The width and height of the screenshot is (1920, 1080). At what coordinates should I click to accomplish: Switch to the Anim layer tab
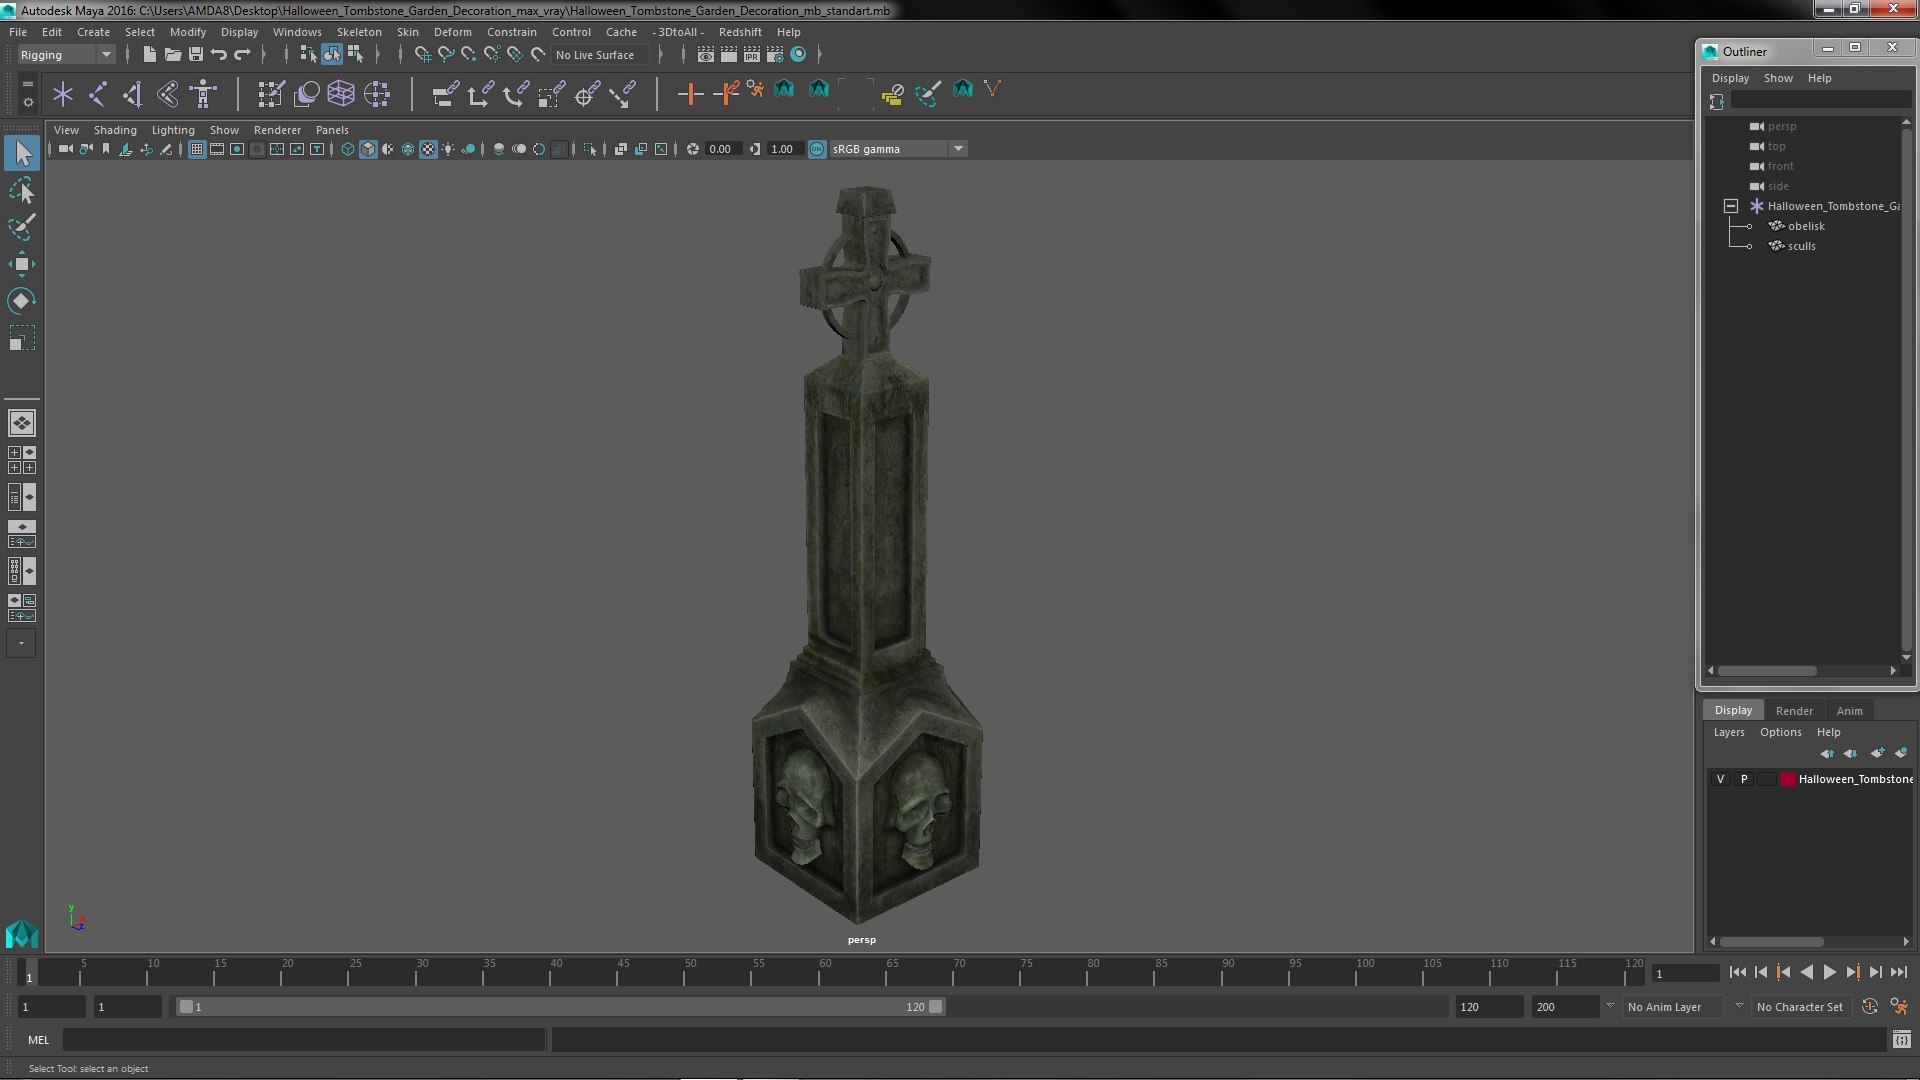click(x=1849, y=711)
